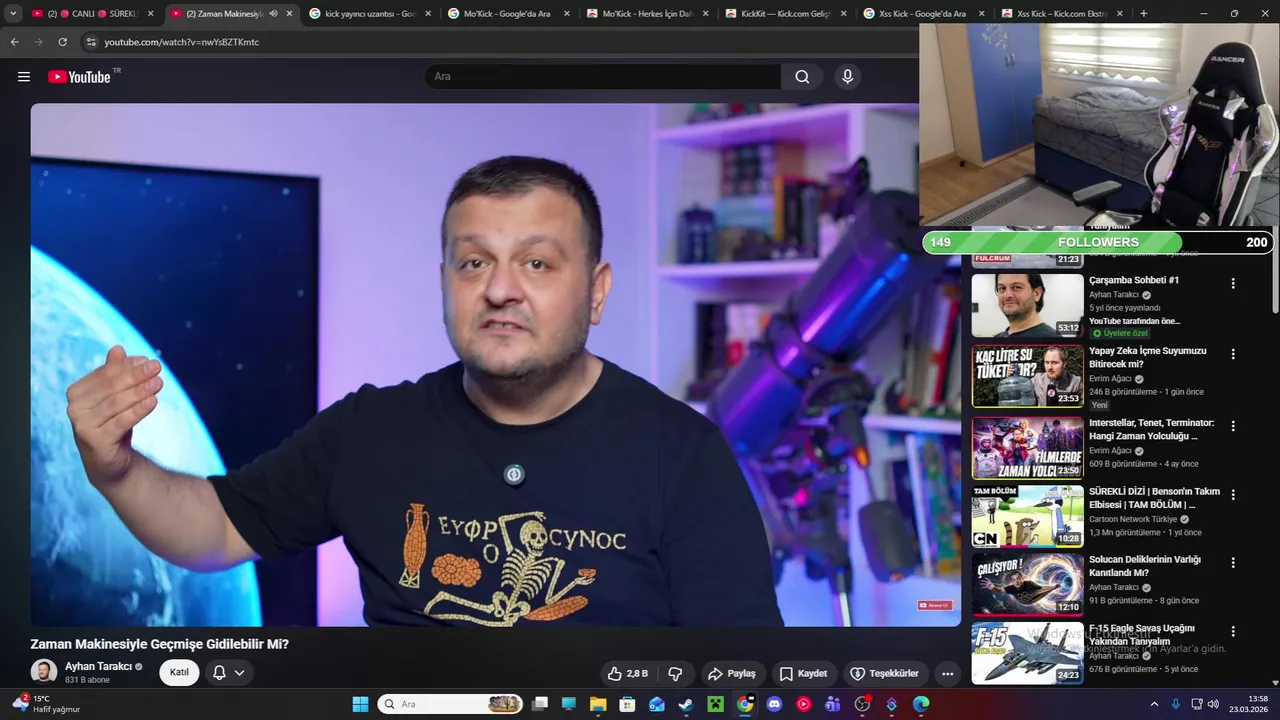Start voice search with the microphone

(848, 77)
